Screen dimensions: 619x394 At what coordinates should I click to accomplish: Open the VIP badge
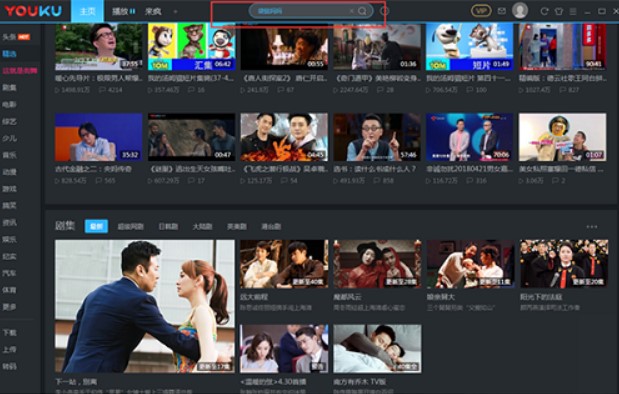tap(481, 11)
